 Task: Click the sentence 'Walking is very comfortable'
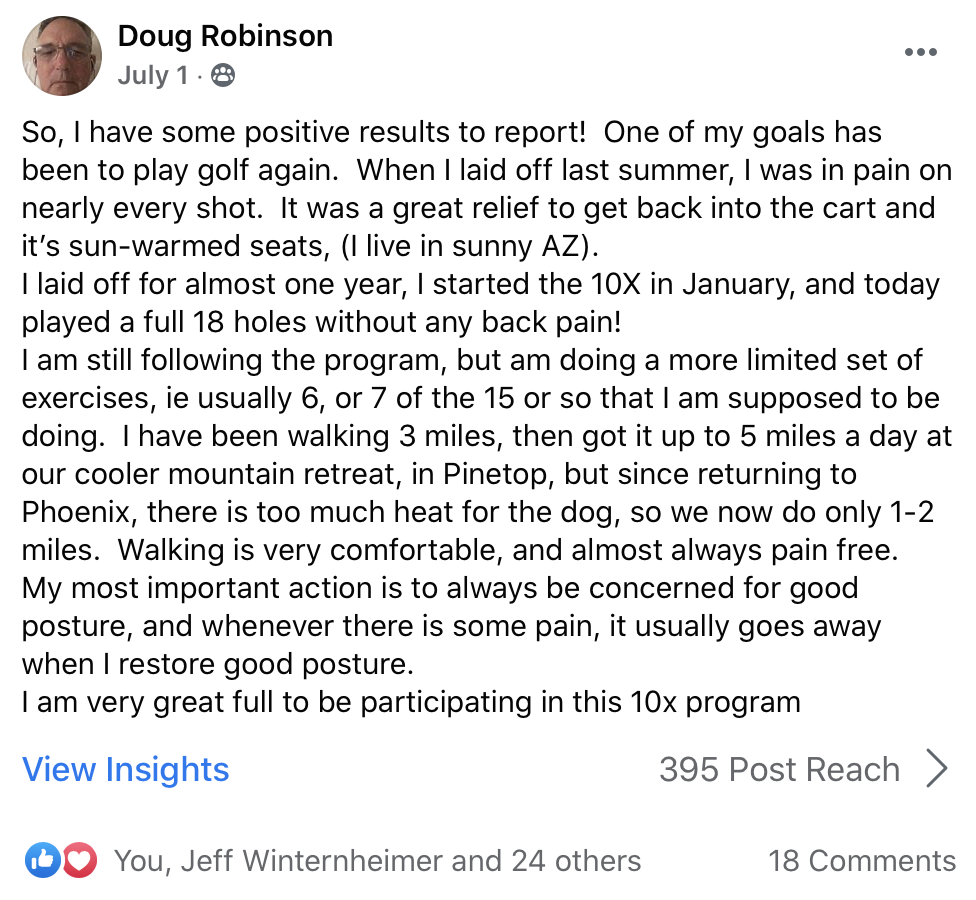click(x=508, y=550)
